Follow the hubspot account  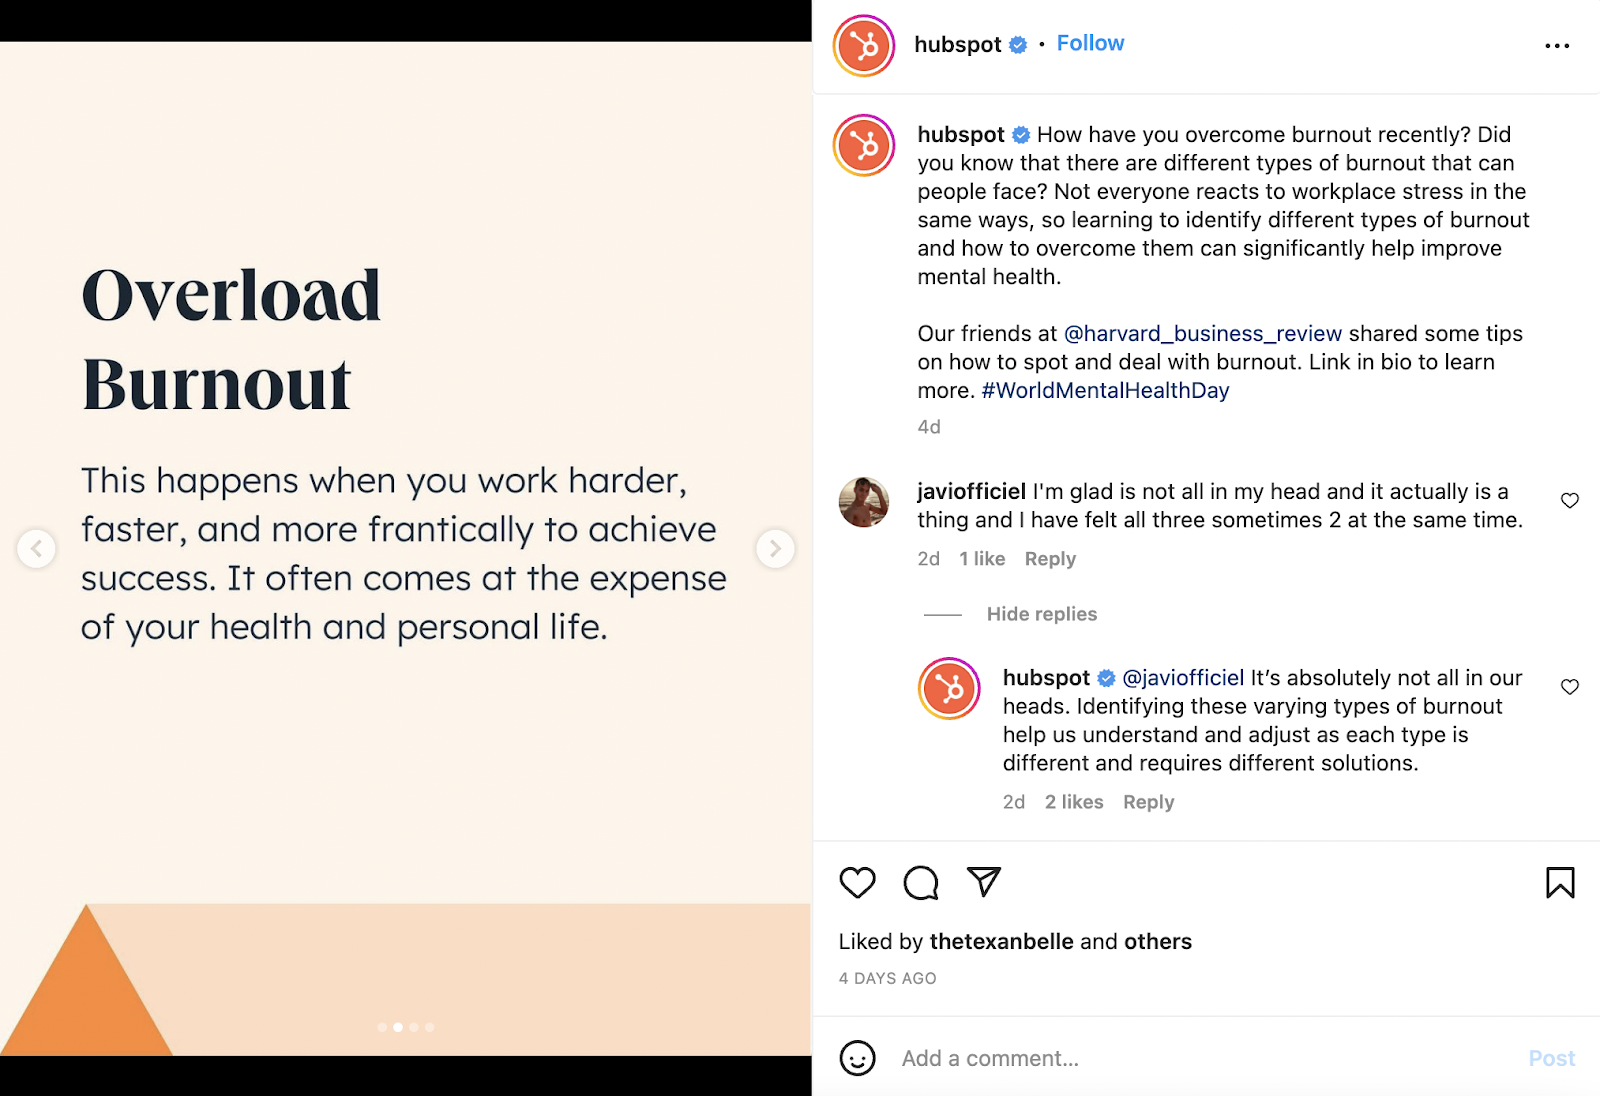1090,43
